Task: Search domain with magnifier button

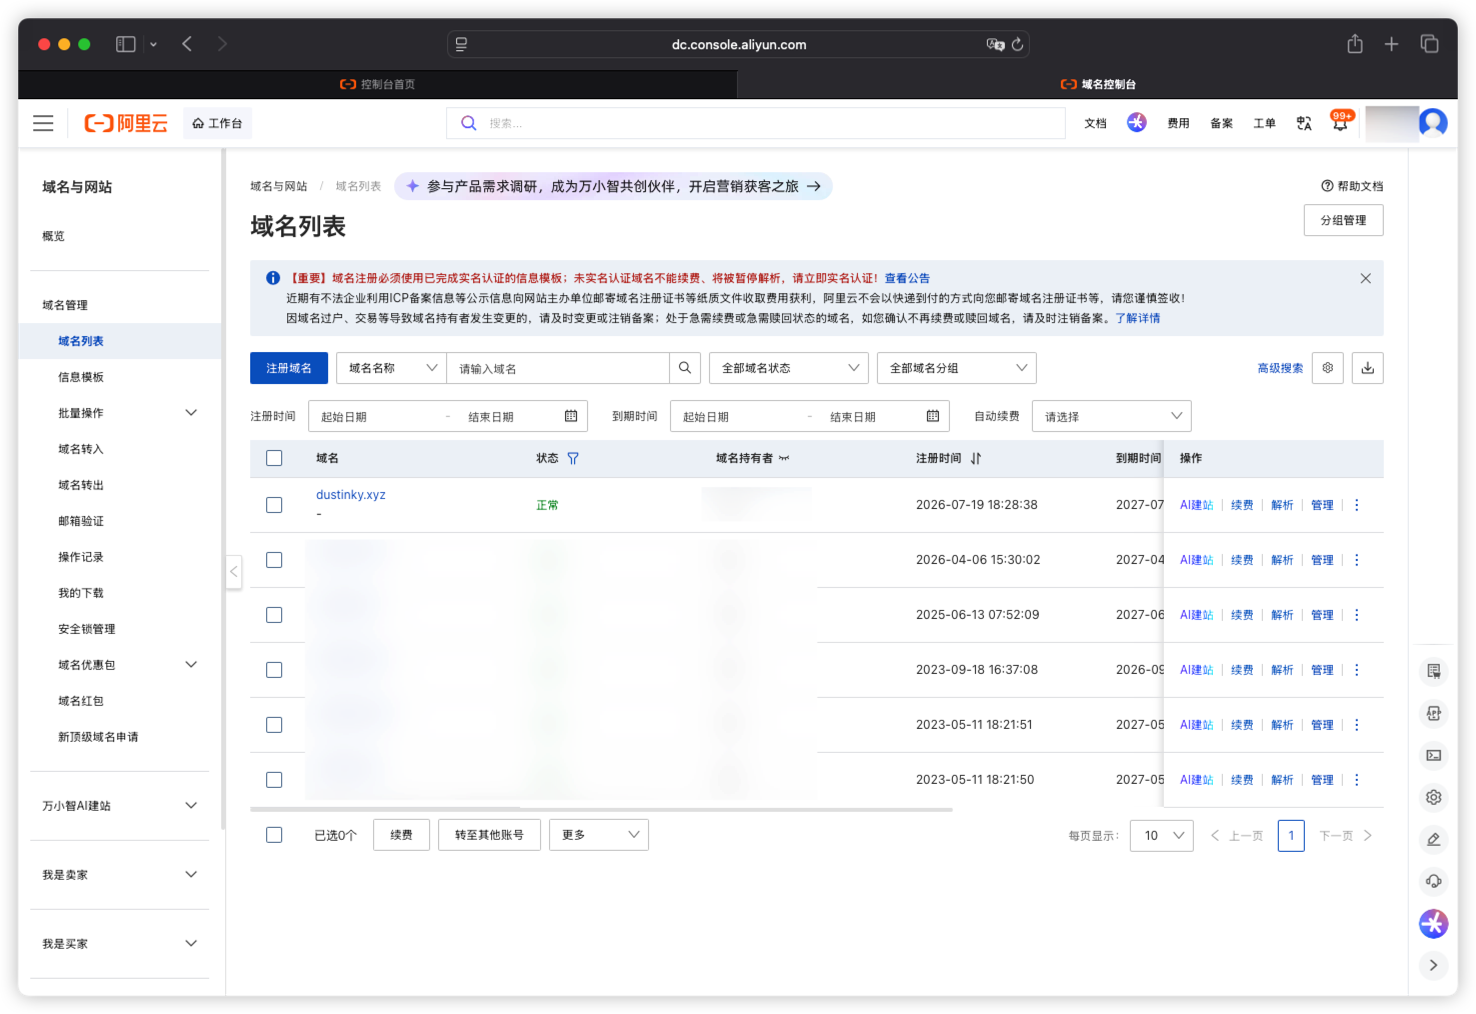Action: [684, 368]
